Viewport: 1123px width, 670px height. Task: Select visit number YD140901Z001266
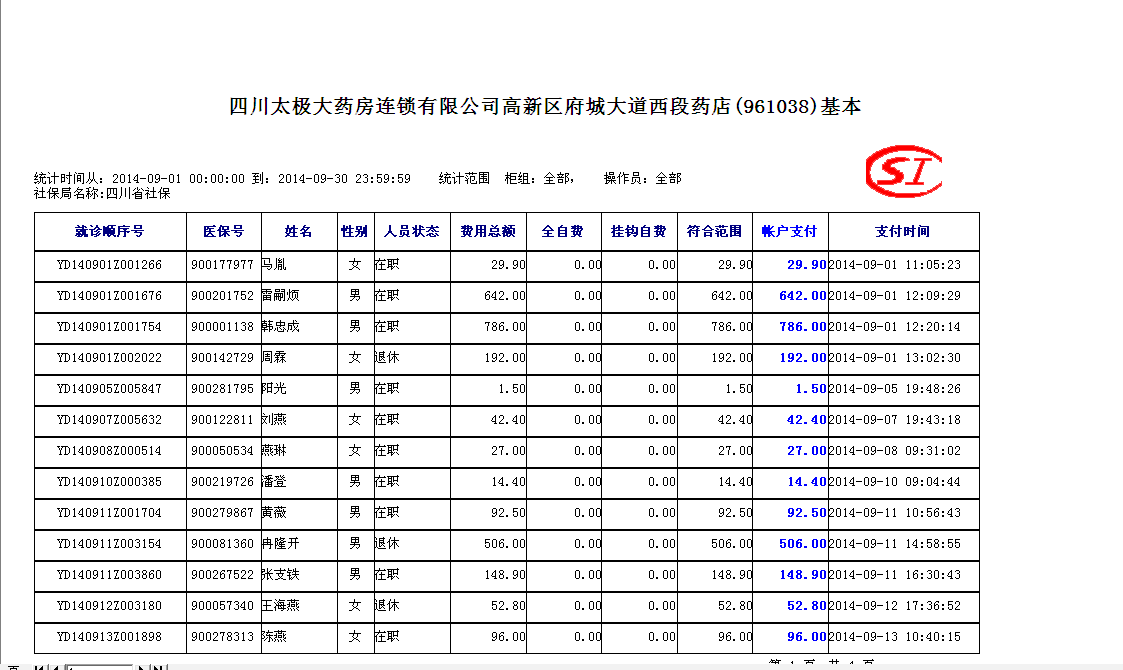110,265
